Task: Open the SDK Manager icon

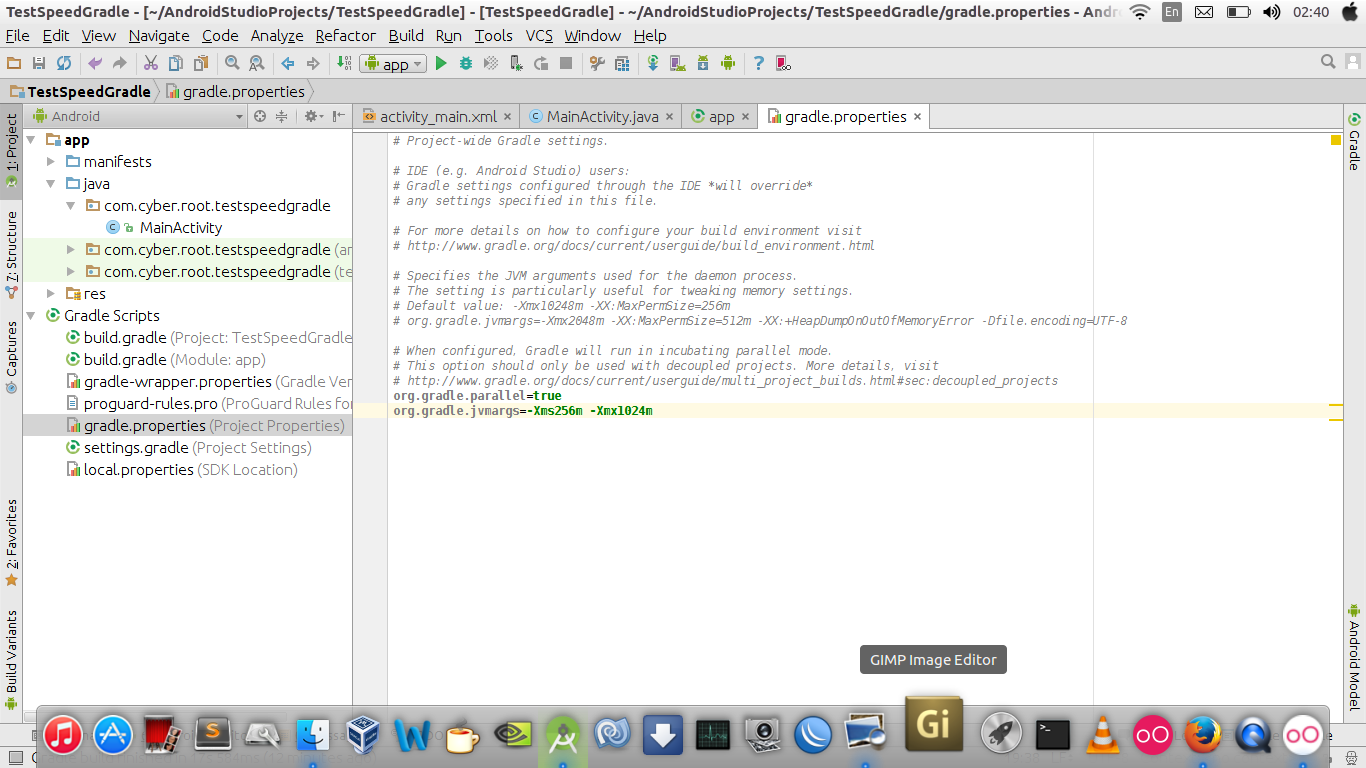Action: click(703, 62)
